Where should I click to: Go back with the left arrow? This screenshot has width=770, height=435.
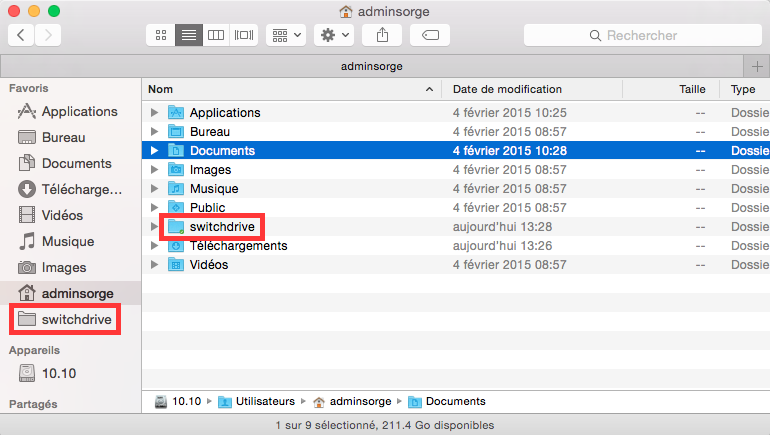[x=22, y=35]
